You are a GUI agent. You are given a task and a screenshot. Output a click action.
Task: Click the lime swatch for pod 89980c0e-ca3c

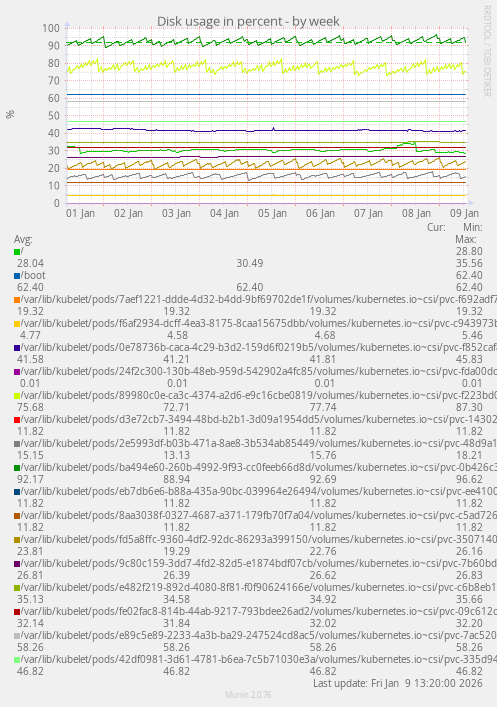tap(17, 395)
